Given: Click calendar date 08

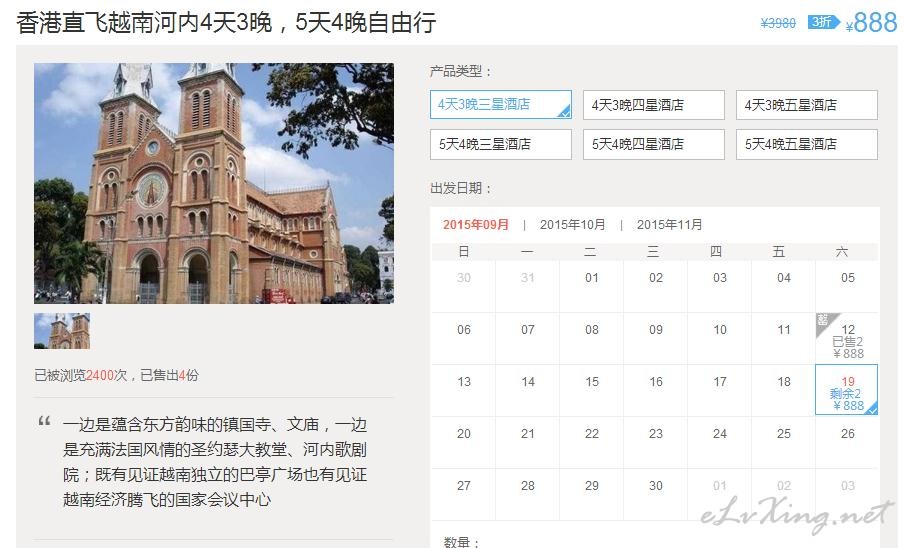Looking at the screenshot, I should 592,338.
